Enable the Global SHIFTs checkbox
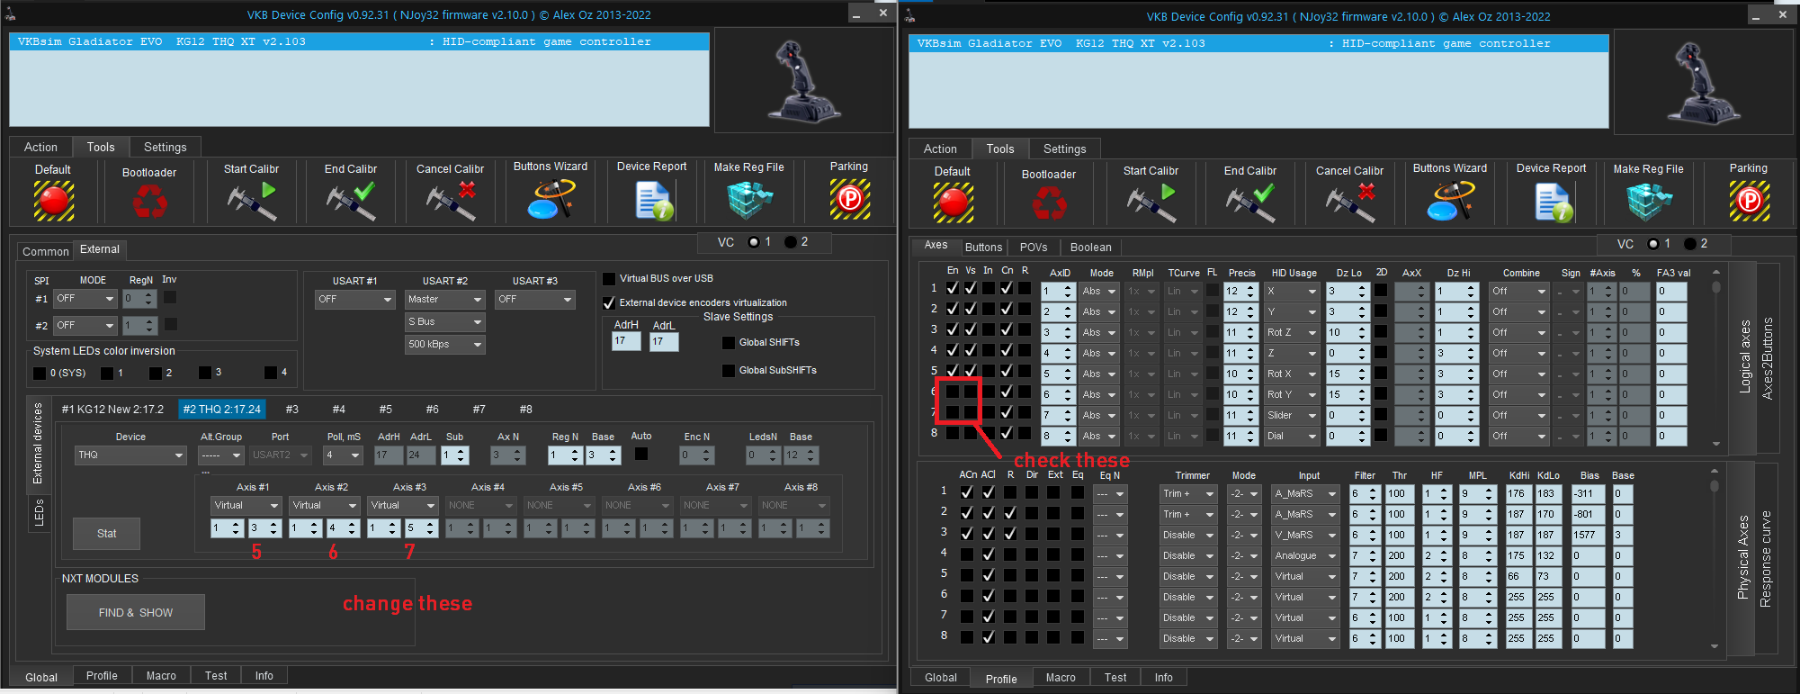1800x694 pixels. coord(728,343)
